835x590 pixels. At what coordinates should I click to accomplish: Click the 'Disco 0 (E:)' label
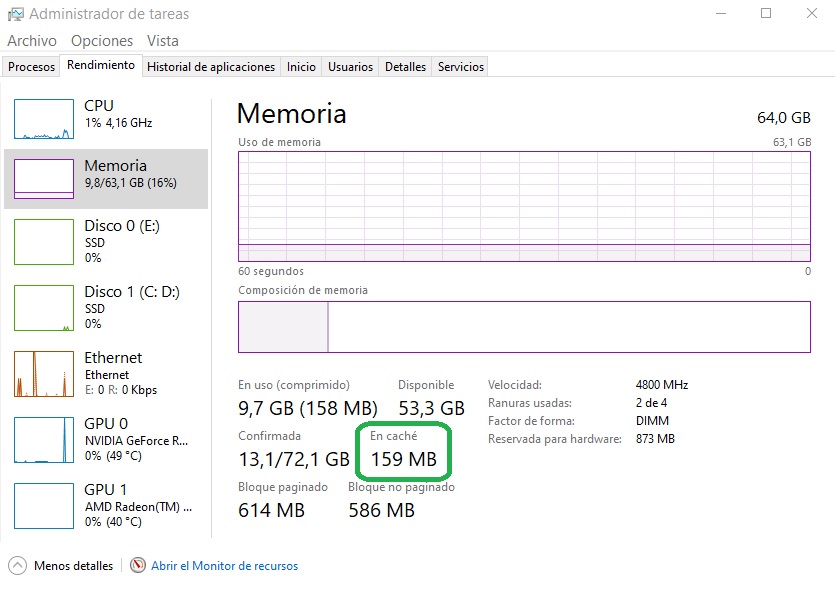(122, 226)
